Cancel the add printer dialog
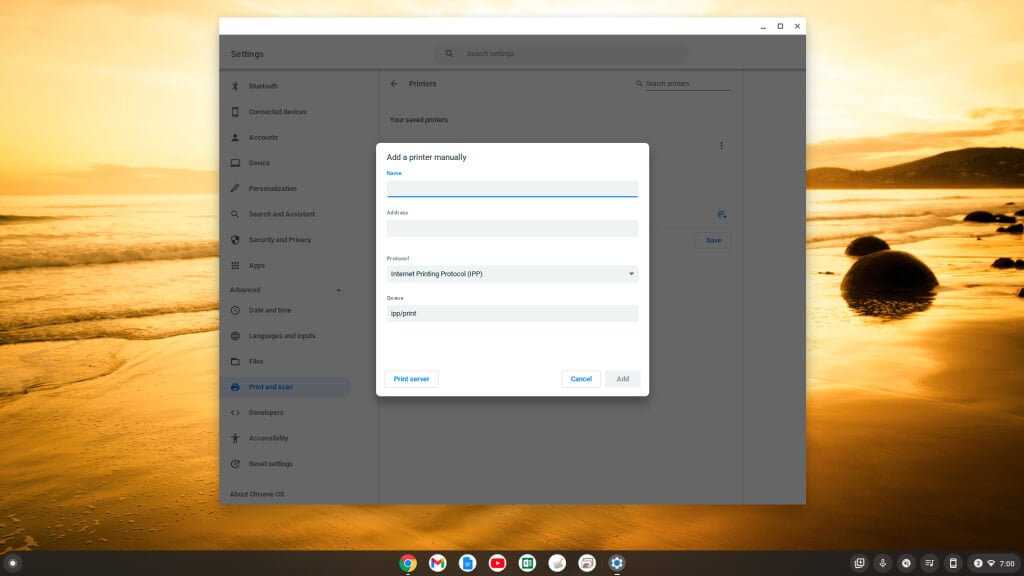Screen dimensions: 1024x576 coord(581,379)
